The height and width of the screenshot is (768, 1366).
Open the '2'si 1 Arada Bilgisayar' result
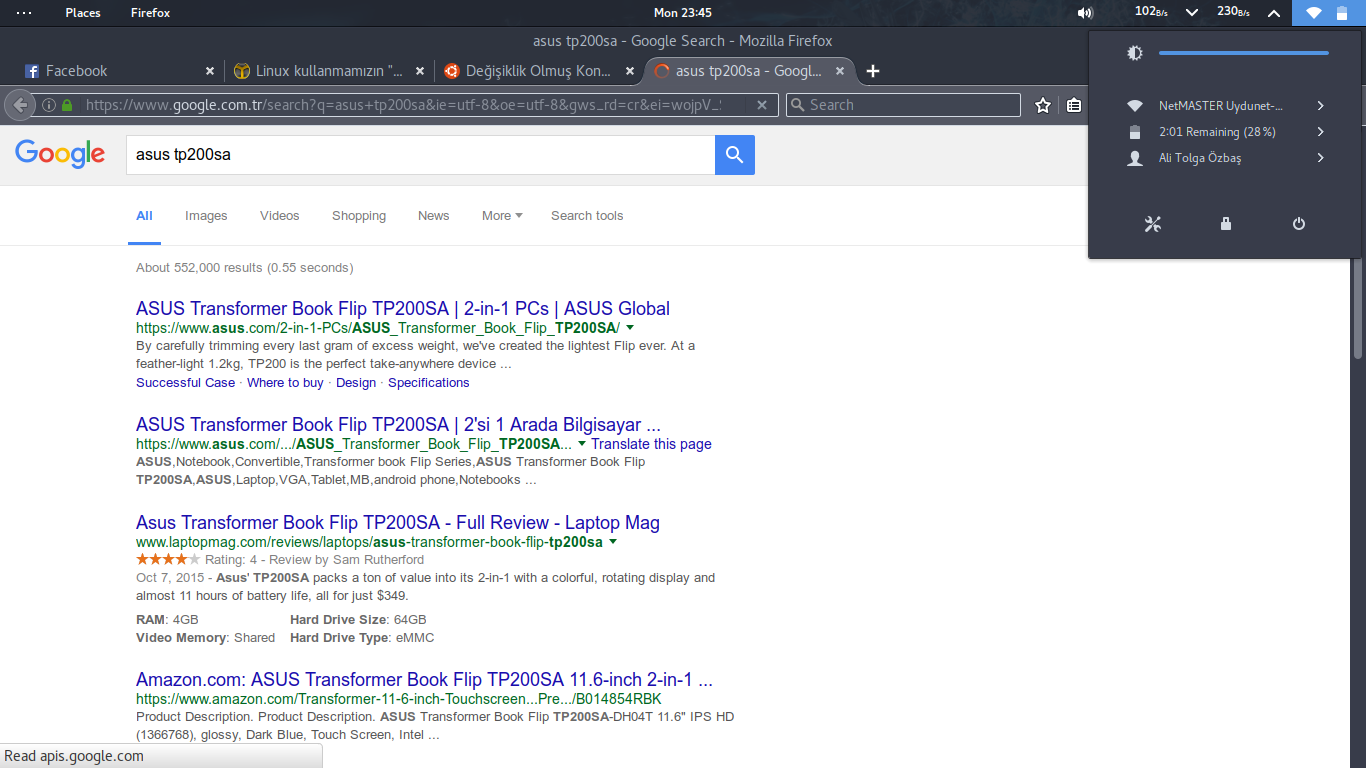point(398,425)
